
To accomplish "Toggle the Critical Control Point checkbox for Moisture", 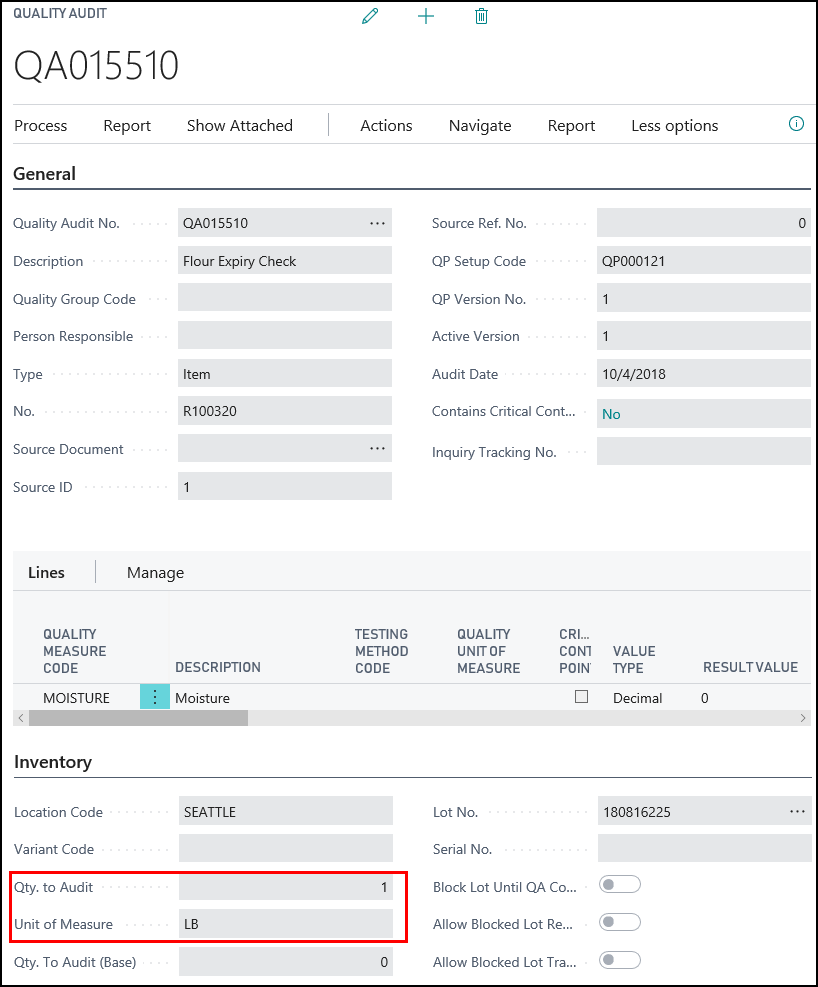I will click(581, 697).
